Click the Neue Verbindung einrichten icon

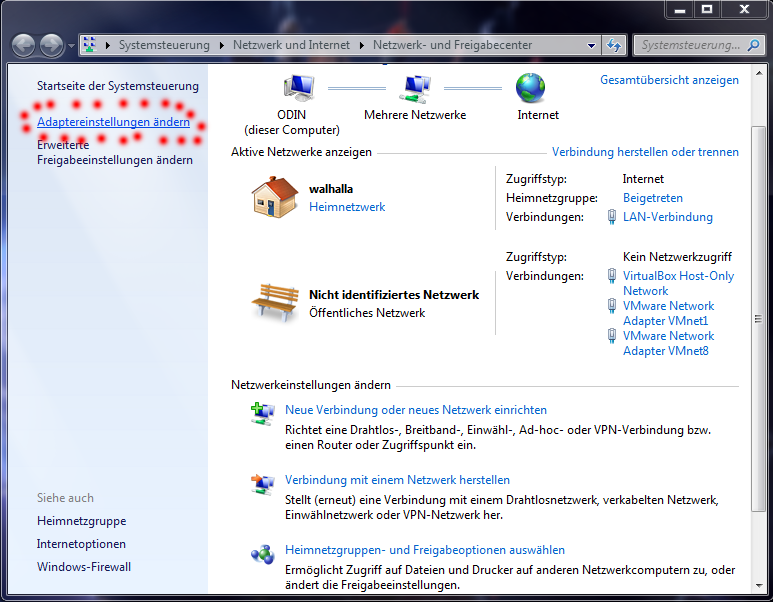(262, 412)
